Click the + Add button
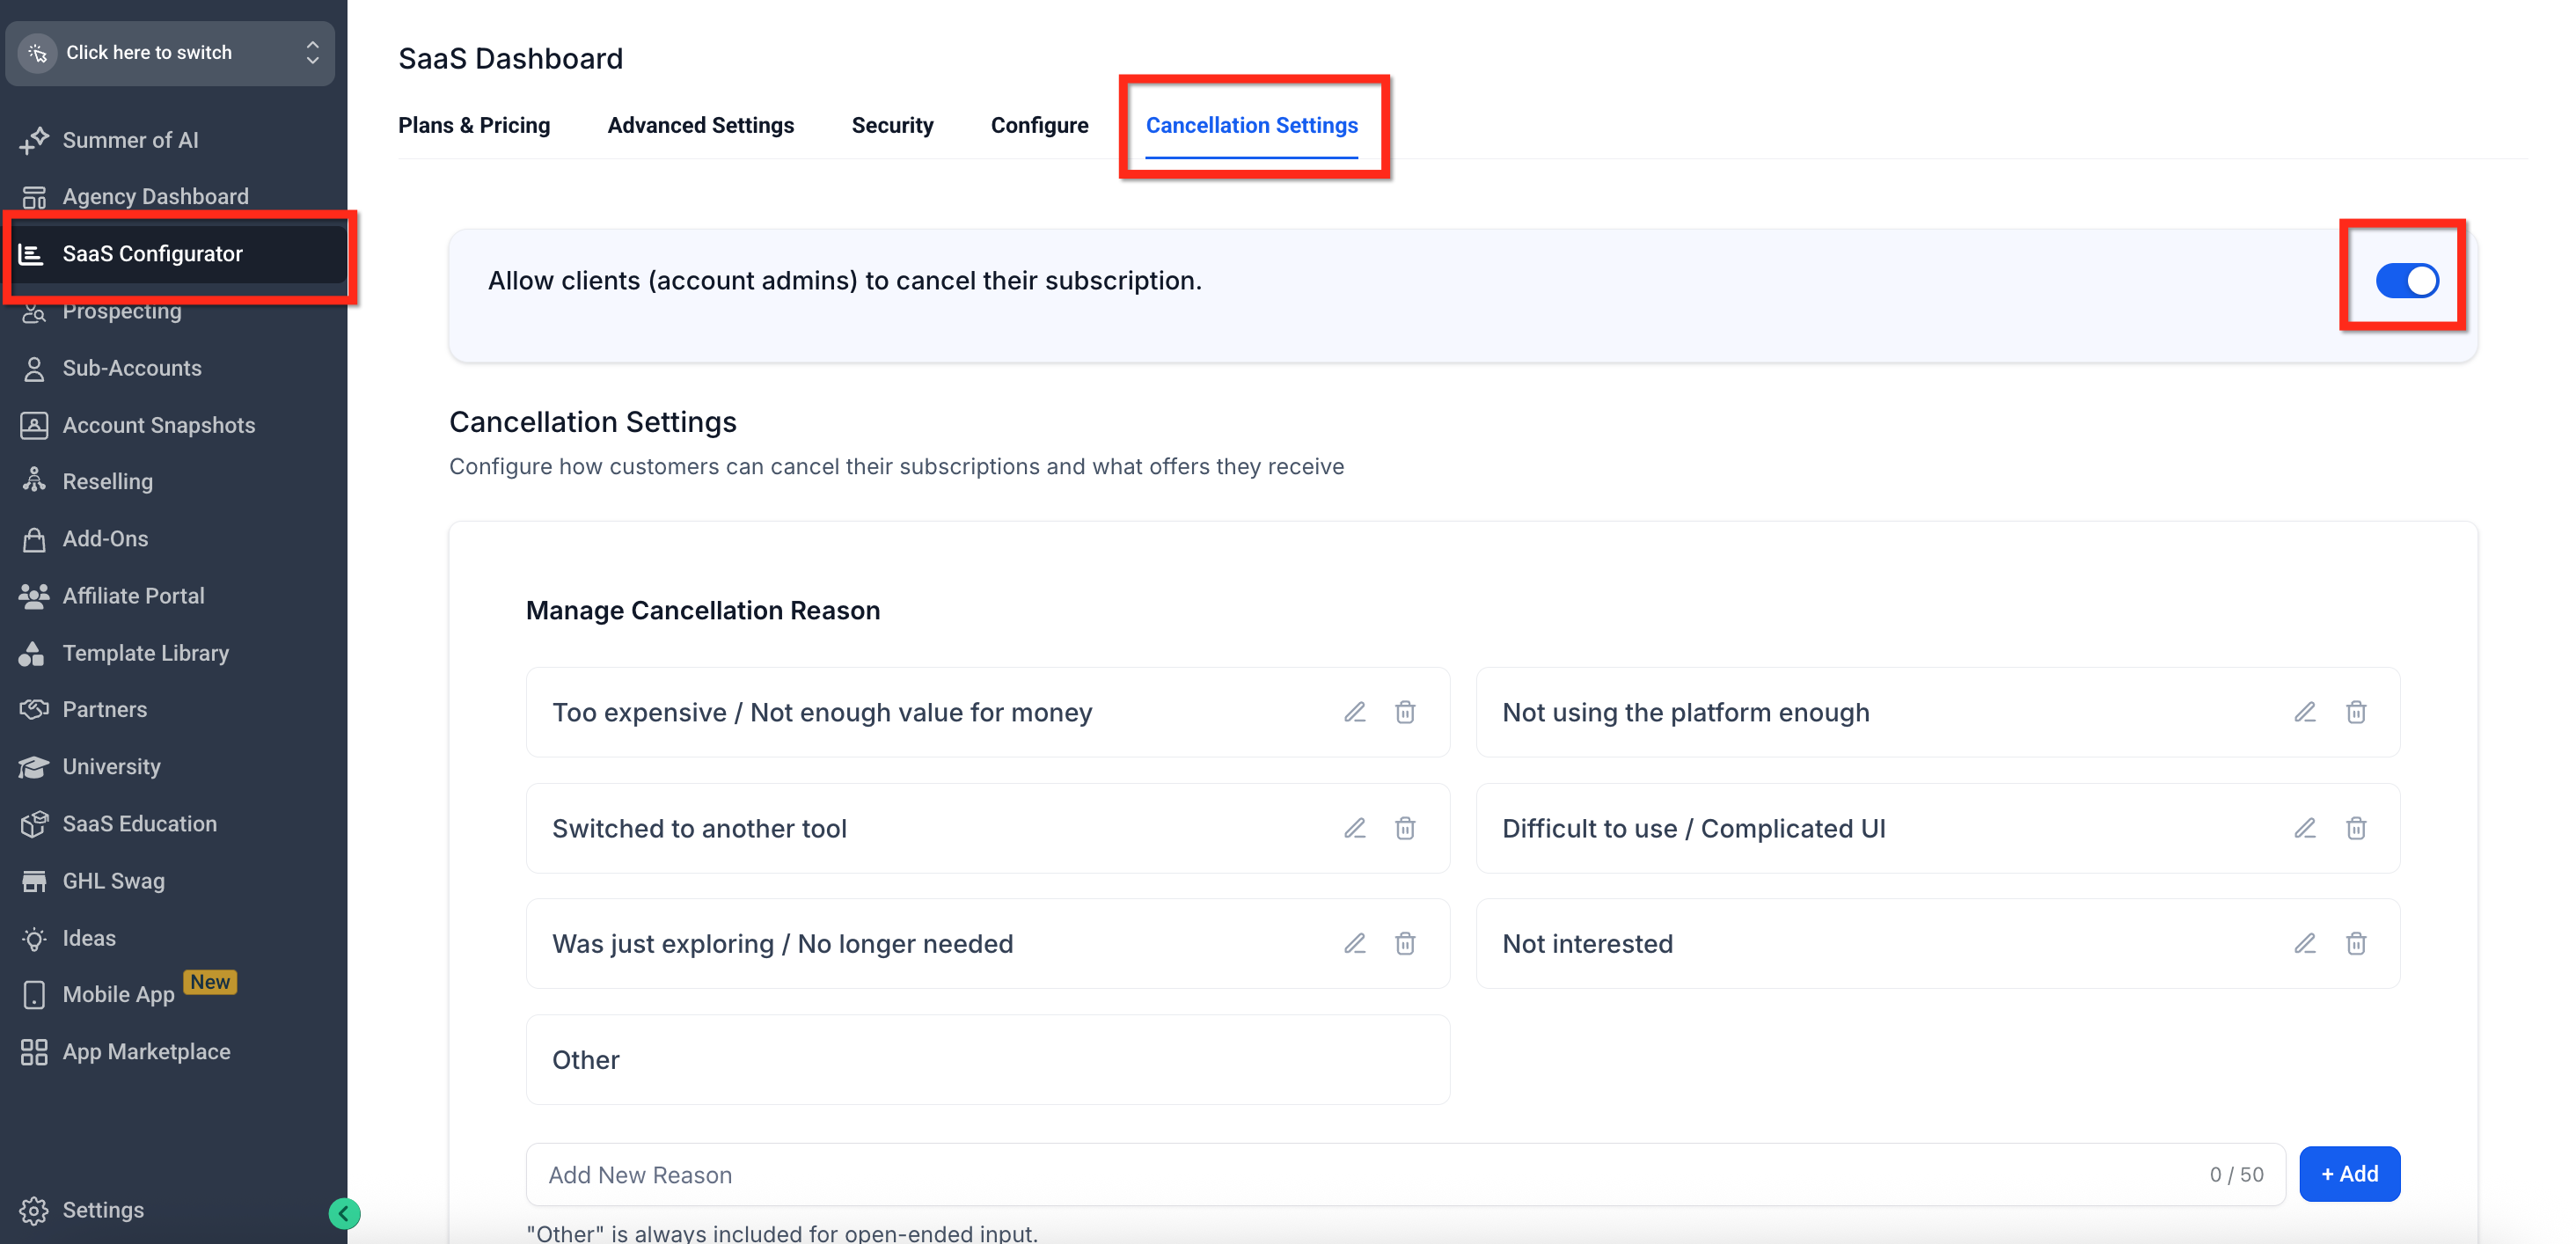Screen dimensions: 2576x1244 pos(2348,1174)
